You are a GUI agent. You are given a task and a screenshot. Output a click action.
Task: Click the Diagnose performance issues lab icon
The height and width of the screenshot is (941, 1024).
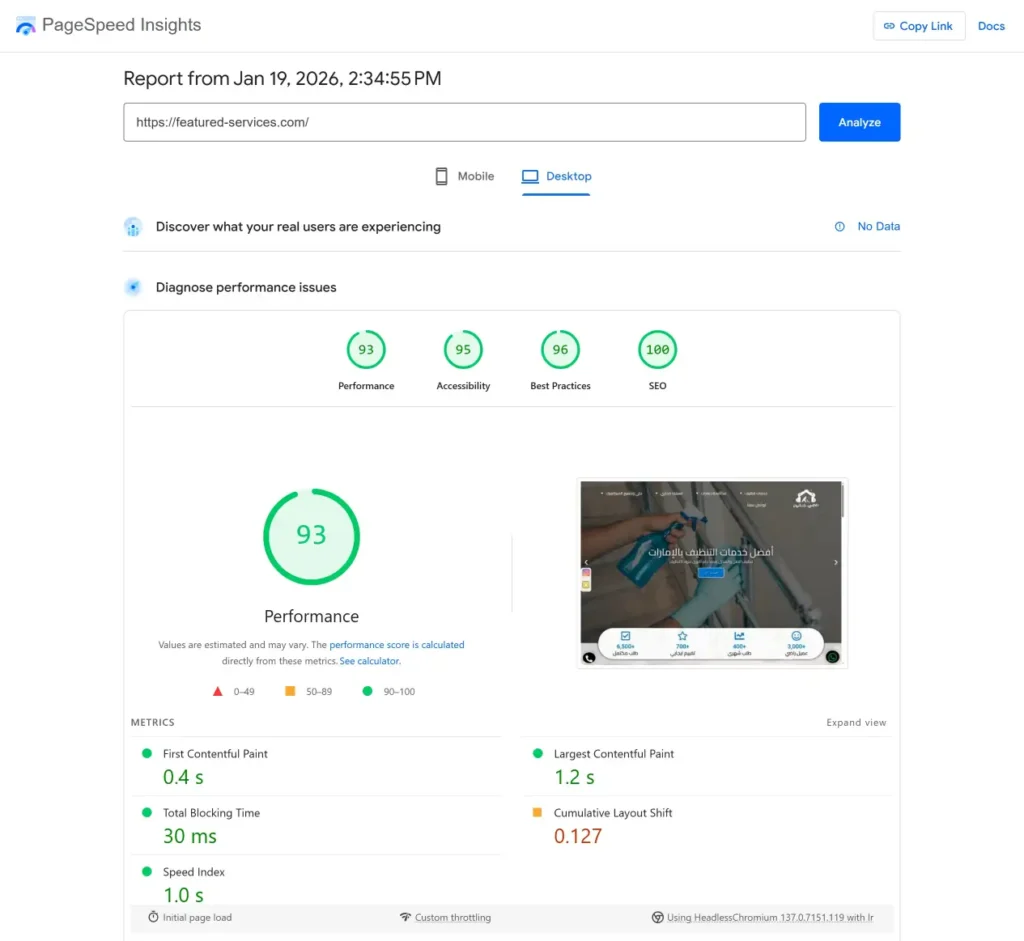click(133, 287)
